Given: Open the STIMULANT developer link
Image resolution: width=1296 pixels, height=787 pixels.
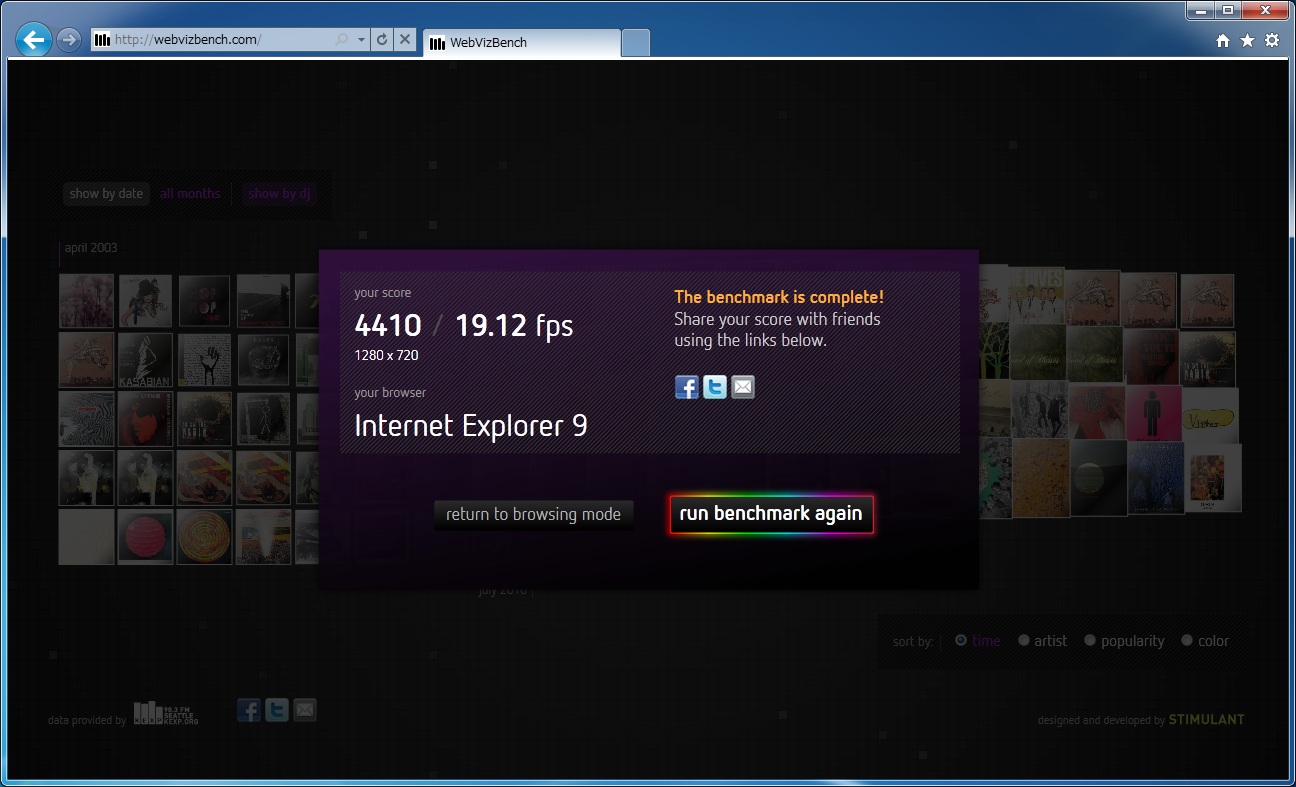Looking at the screenshot, I should pos(1206,720).
